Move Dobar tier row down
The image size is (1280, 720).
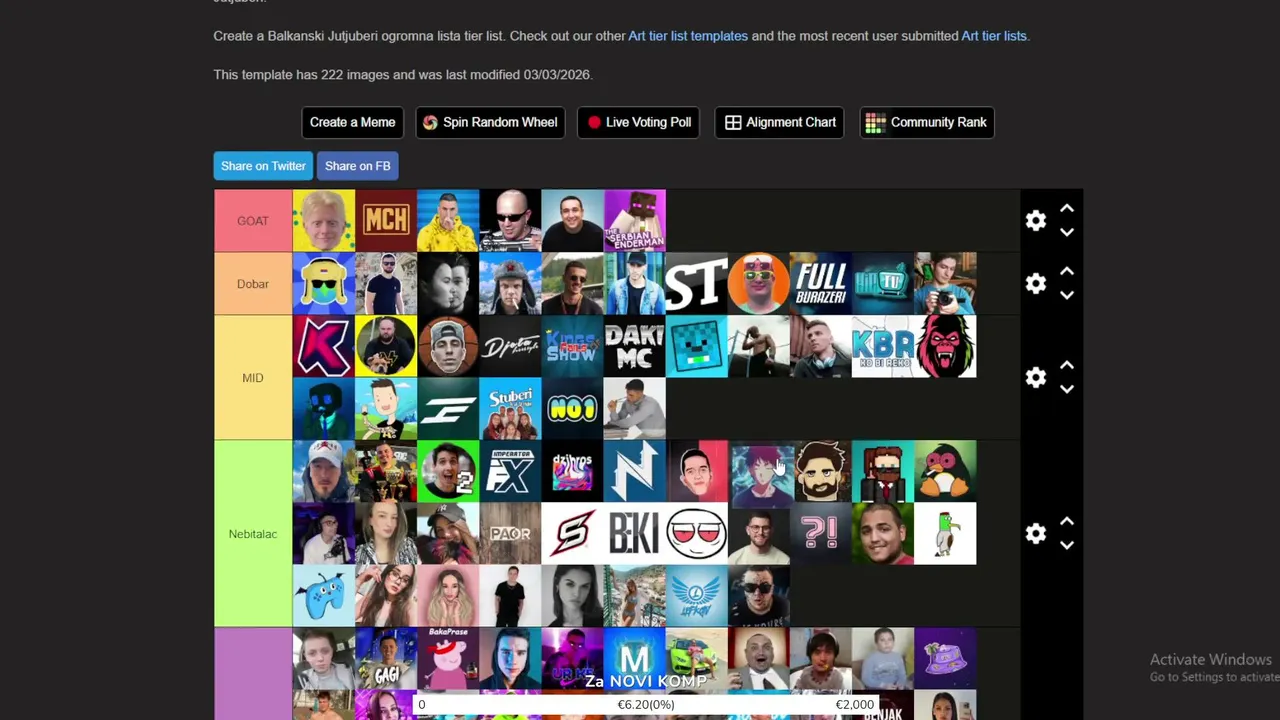pos(1067,295)
